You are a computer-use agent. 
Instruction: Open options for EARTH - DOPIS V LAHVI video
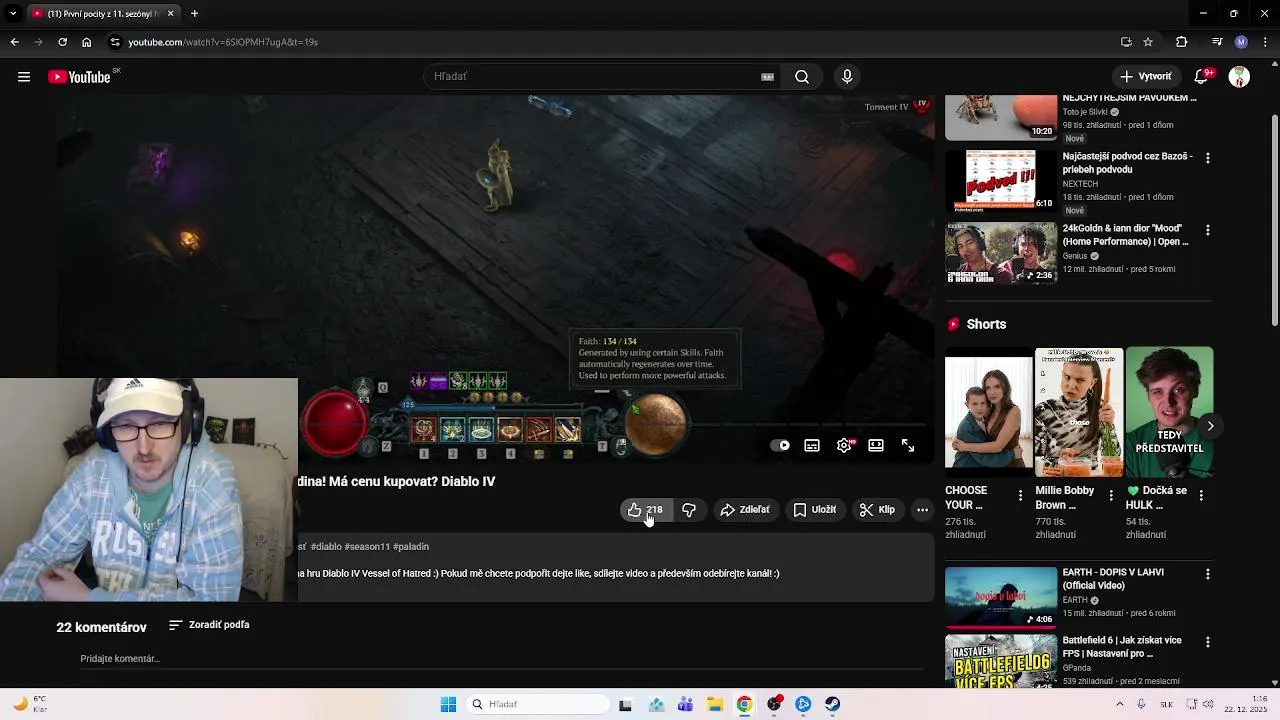coord(1208,574)
